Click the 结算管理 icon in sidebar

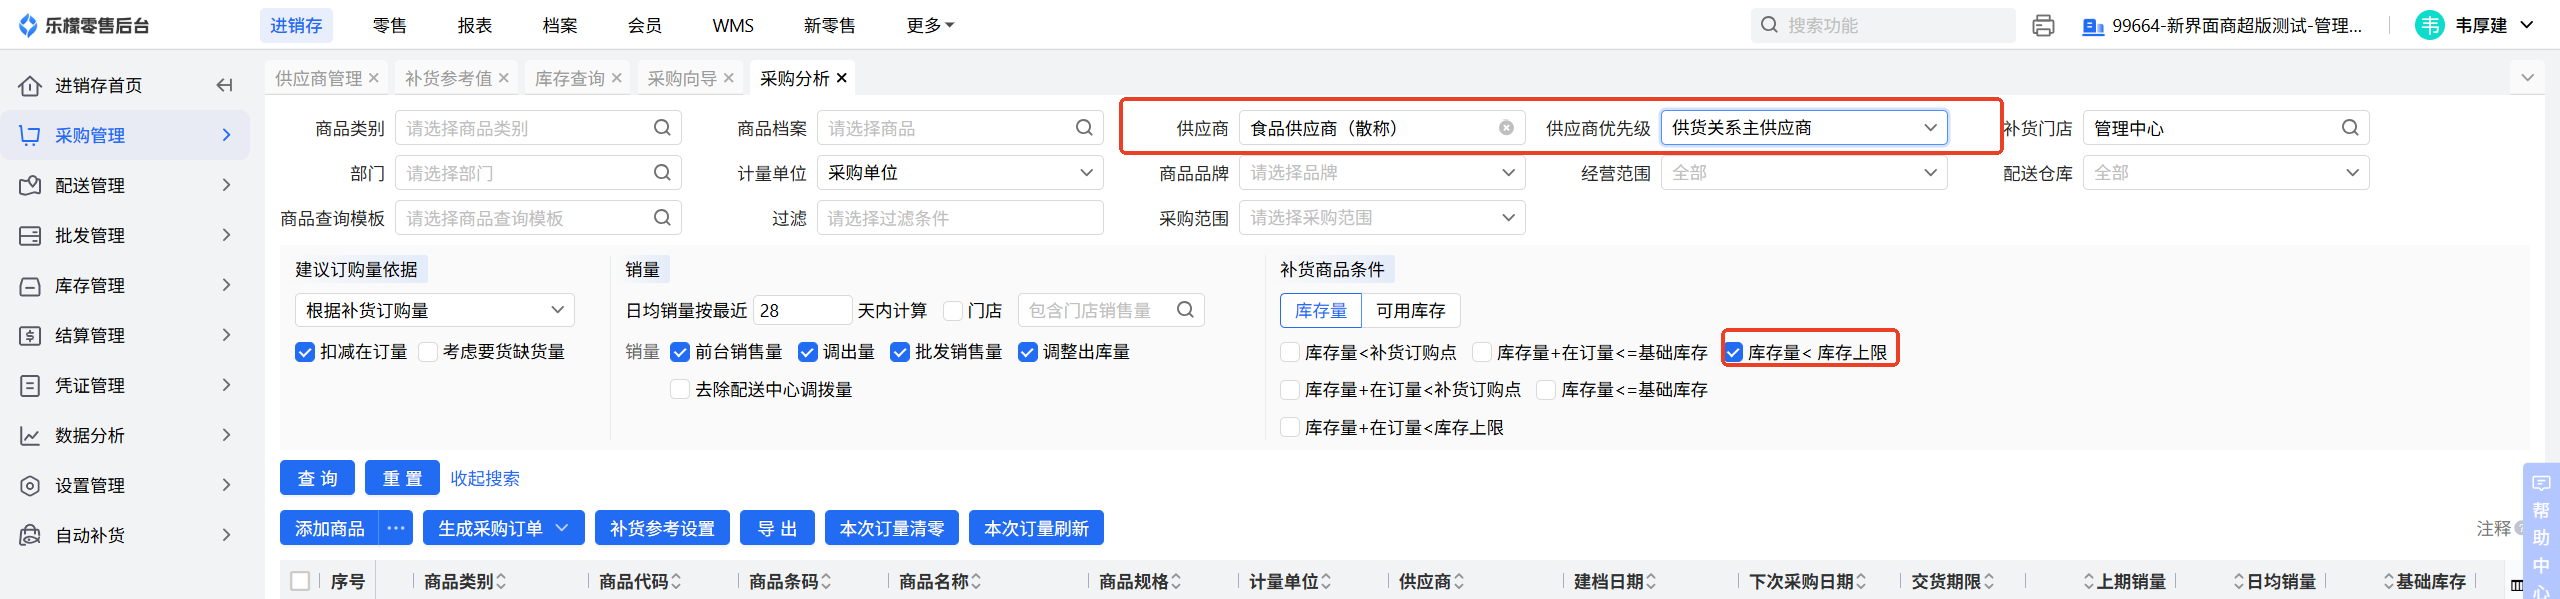[x=30, y=335]
